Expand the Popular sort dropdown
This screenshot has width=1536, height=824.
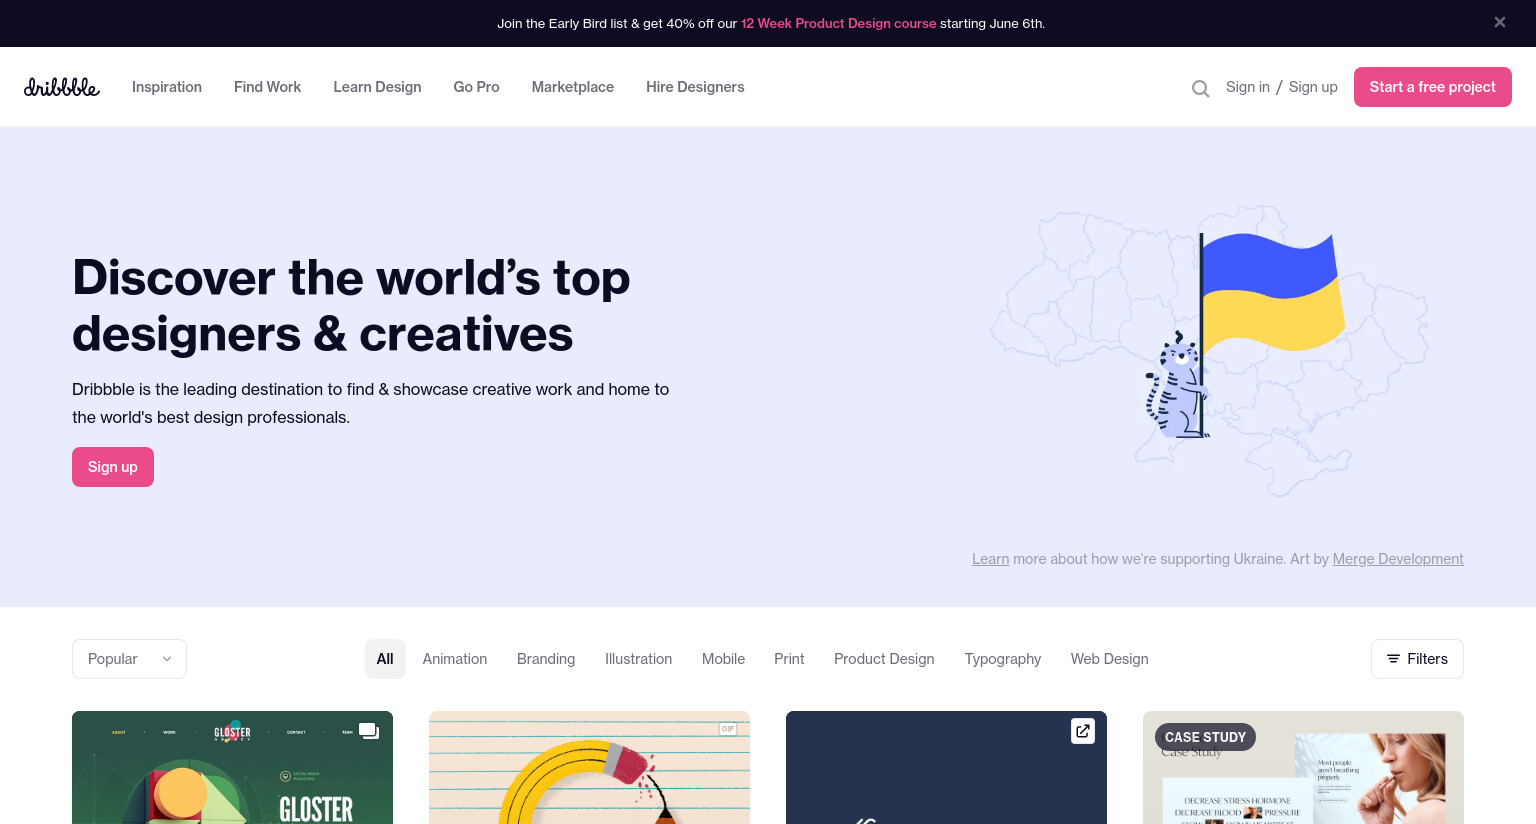129,659
